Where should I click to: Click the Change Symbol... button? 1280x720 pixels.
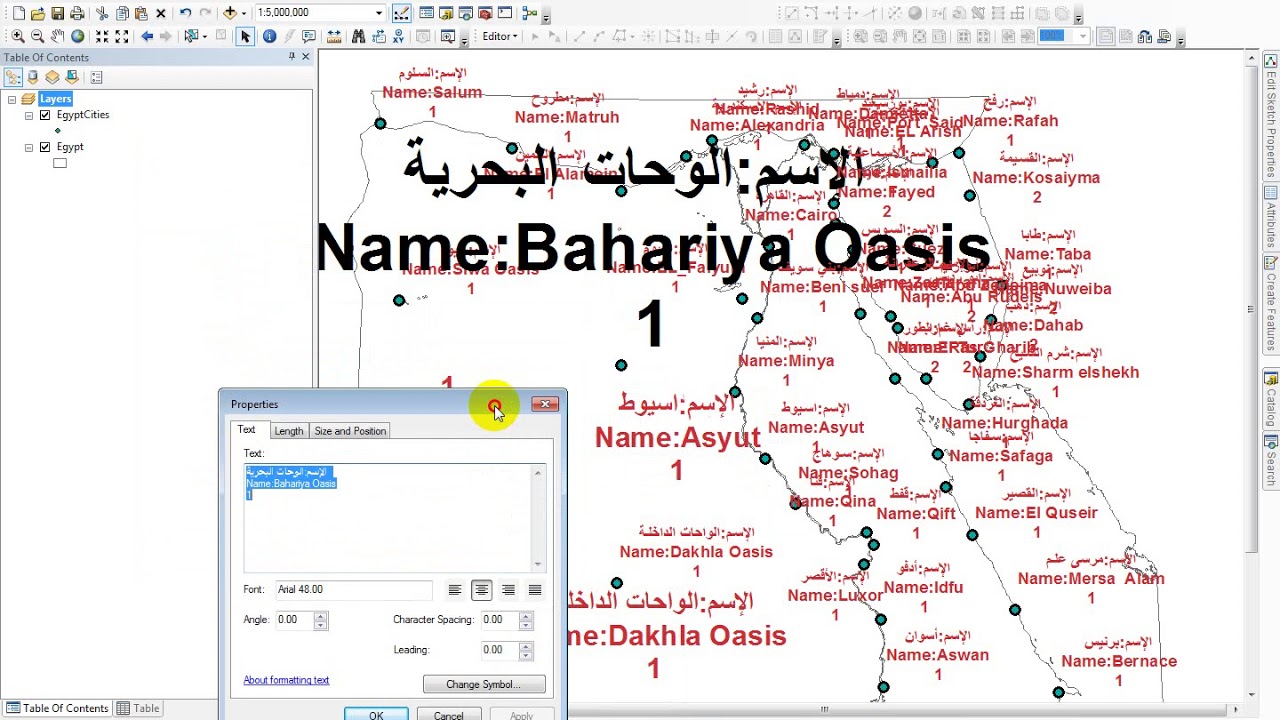[x=484, y=684]
